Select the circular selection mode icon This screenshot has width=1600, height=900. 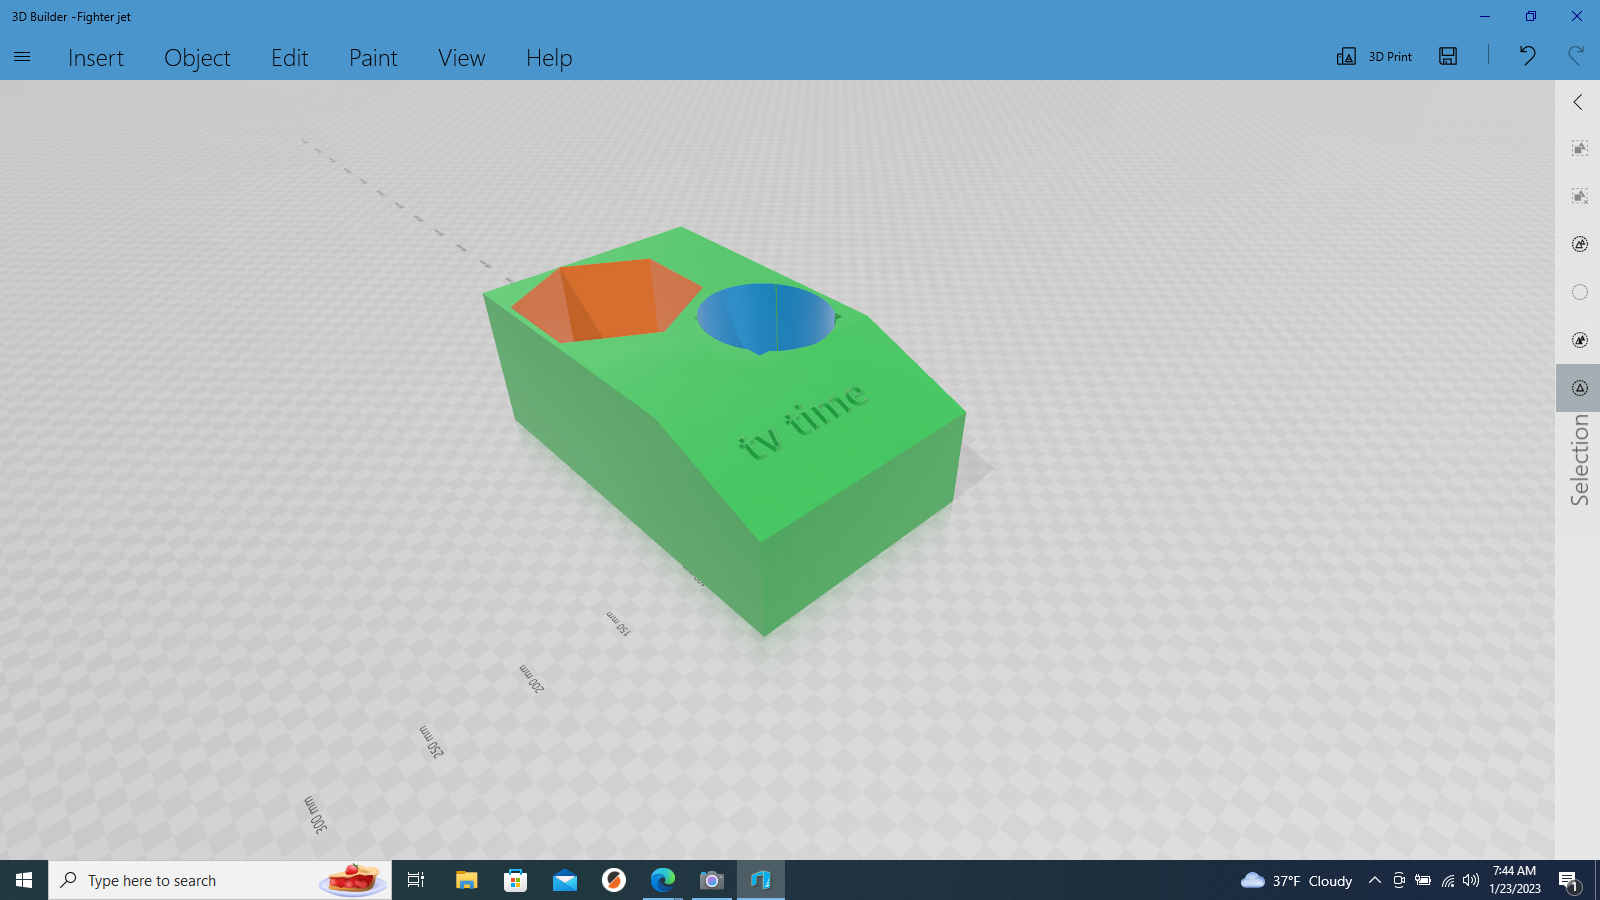1578,292
